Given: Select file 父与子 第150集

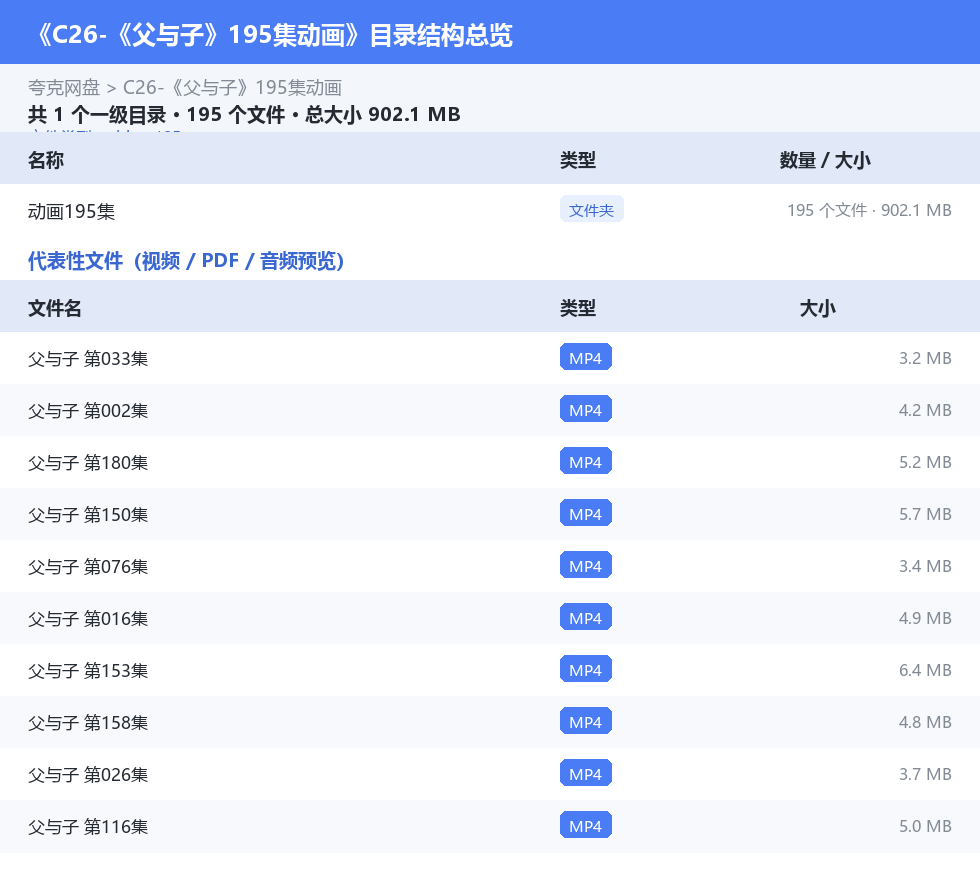Looking at the screenshot, I should pyautogui.click(x=88, y=514).
